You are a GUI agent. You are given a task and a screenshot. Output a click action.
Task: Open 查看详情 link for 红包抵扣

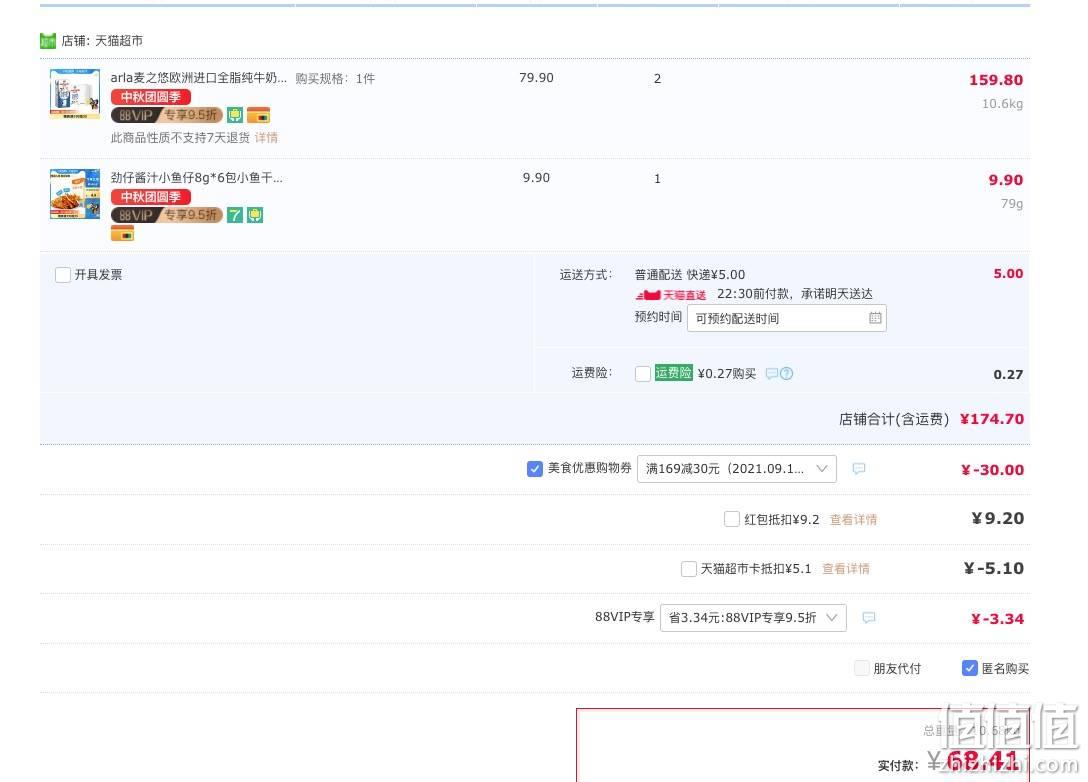click(x=853, y=520)
